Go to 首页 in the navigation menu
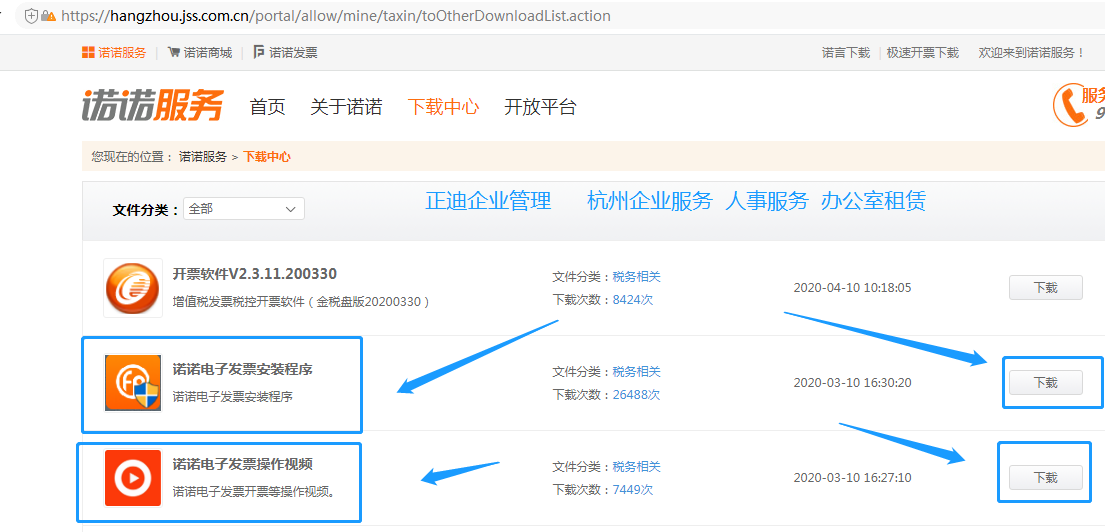 click(x=267, y=107)
